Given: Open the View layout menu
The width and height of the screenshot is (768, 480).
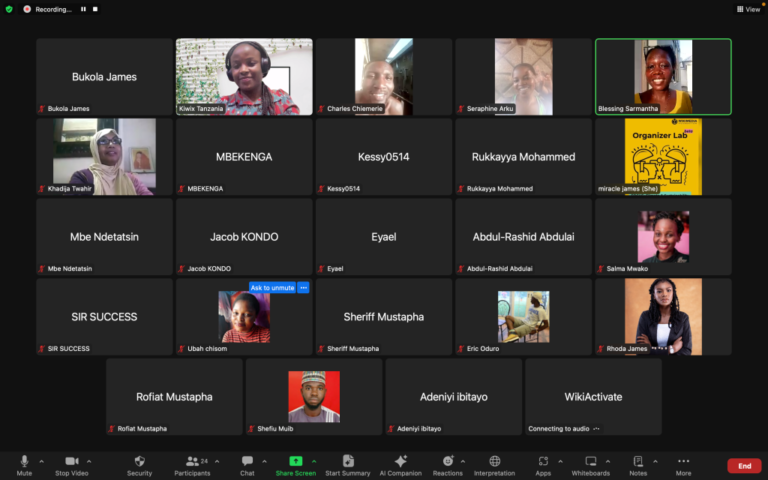Looking at the screenshot, I should click(748, 9).
